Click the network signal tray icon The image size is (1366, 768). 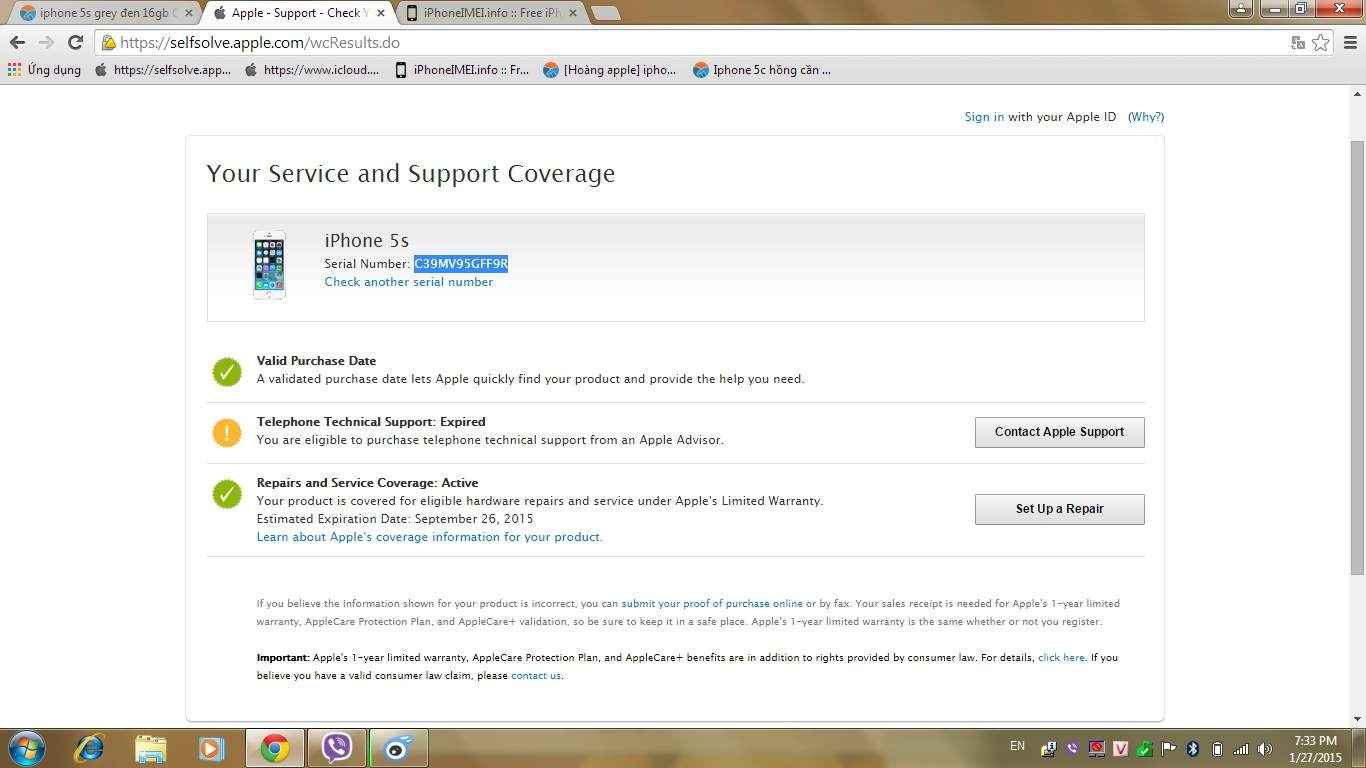click(1241, 749)
